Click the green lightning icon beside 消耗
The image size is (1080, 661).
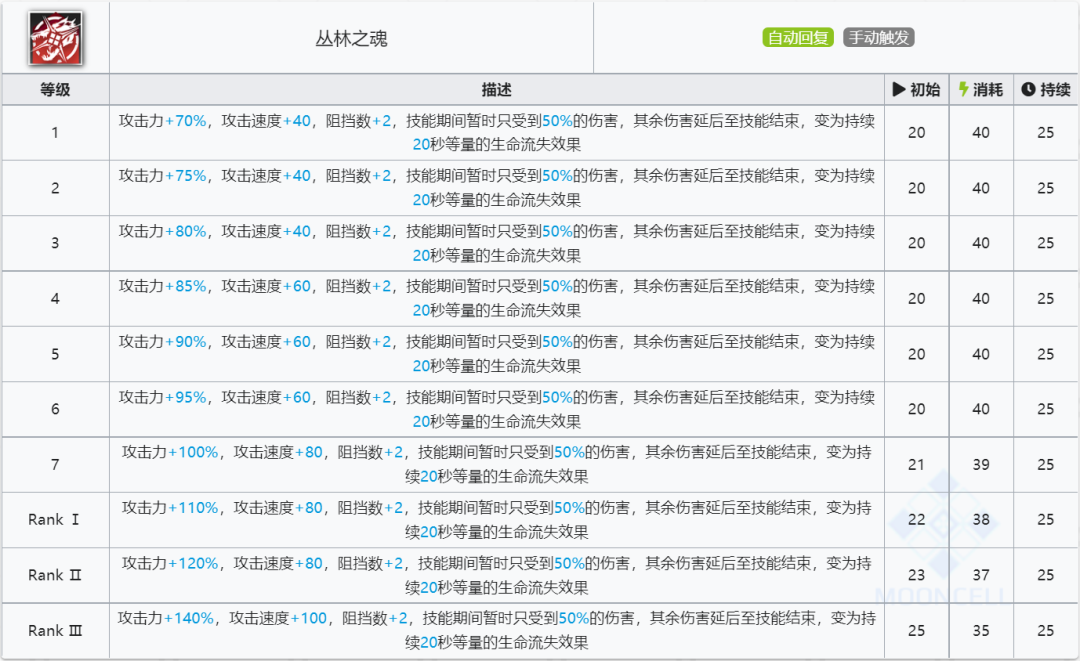pyautogui.click(x=963, y=89)
